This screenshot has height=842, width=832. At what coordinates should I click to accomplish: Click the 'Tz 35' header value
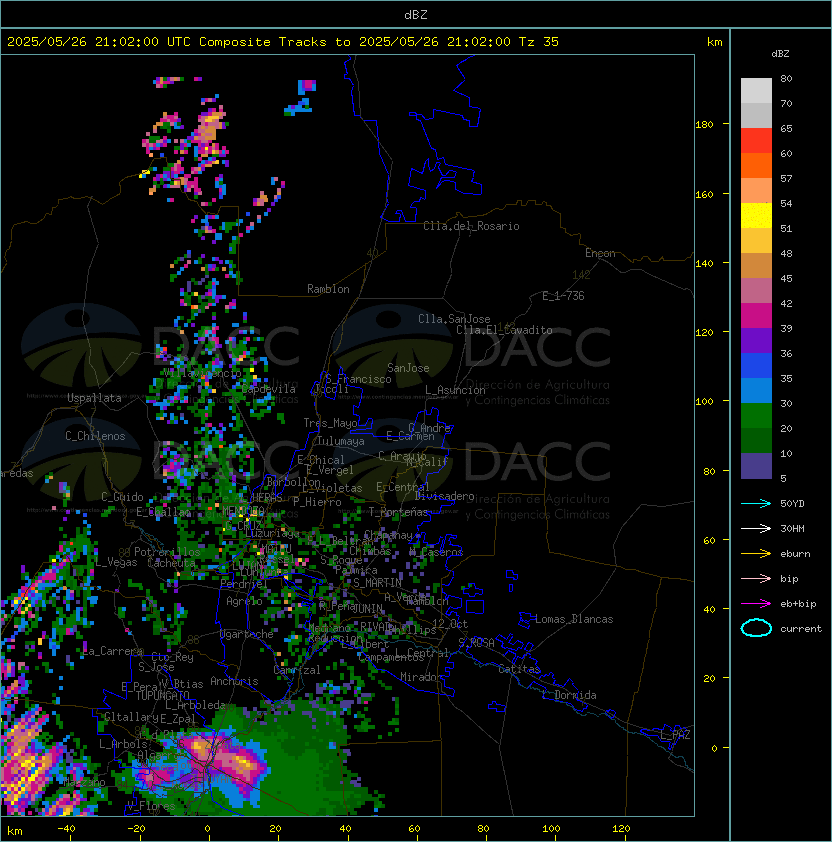(x=539, y=42)
